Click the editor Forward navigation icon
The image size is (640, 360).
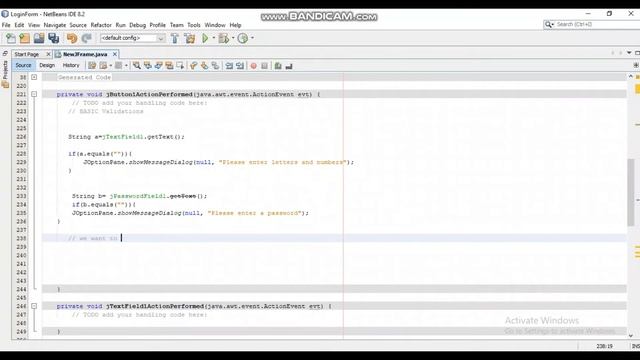click(118, 66)
